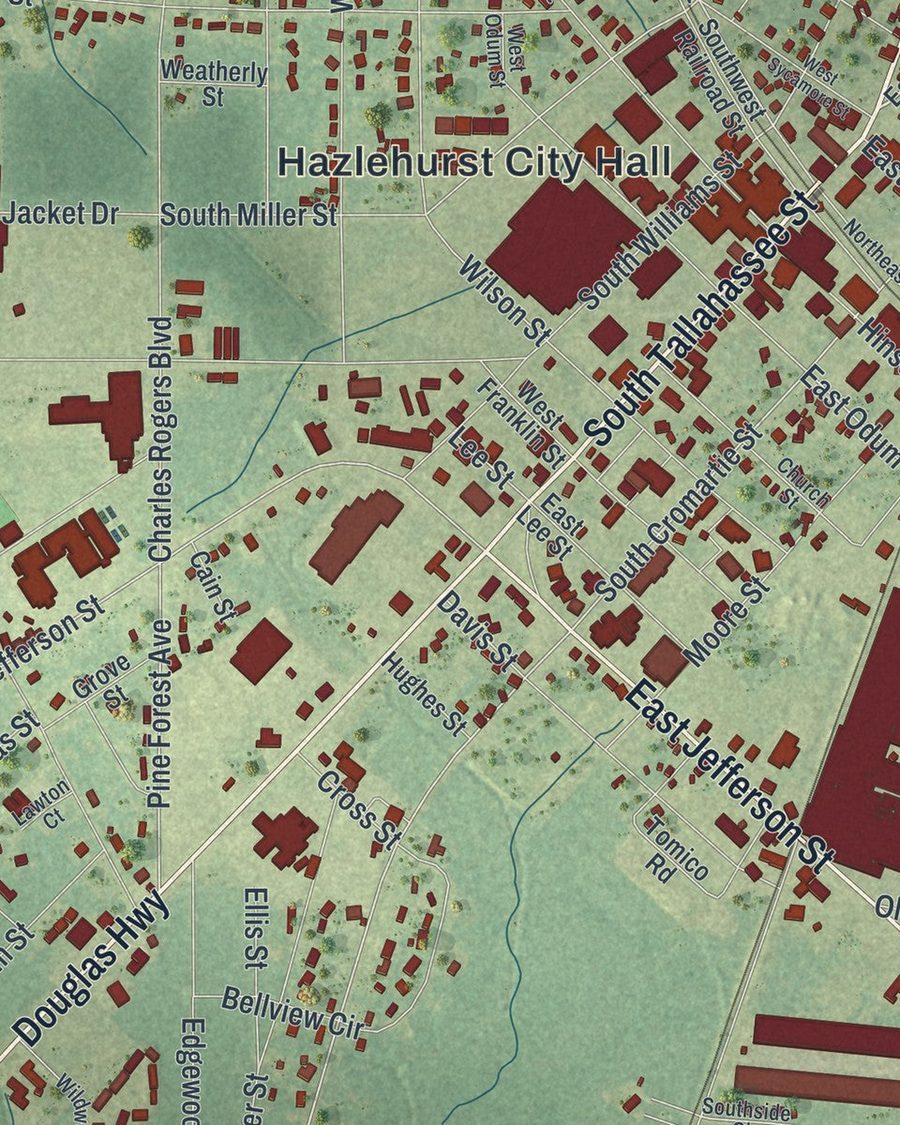
Task: Select the Cross St label
Action: (x=357, y=811)
